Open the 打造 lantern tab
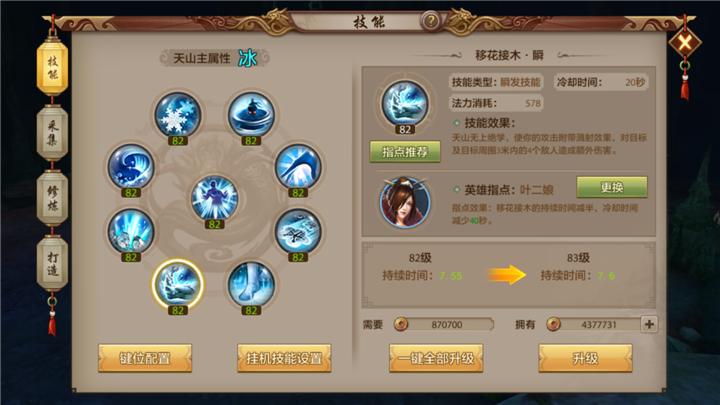This screenshot has height=405, width=720. click(52, 264)
